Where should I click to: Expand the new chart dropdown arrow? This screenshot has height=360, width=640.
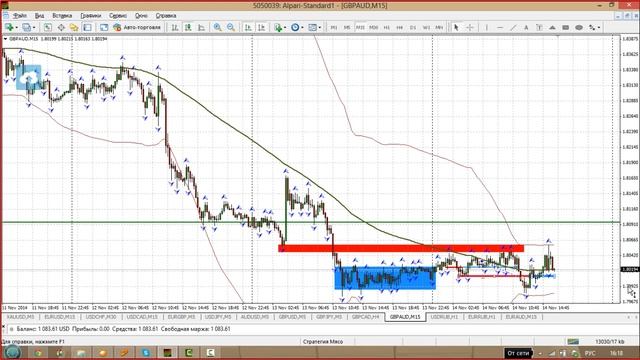click(x=16, y=27)
